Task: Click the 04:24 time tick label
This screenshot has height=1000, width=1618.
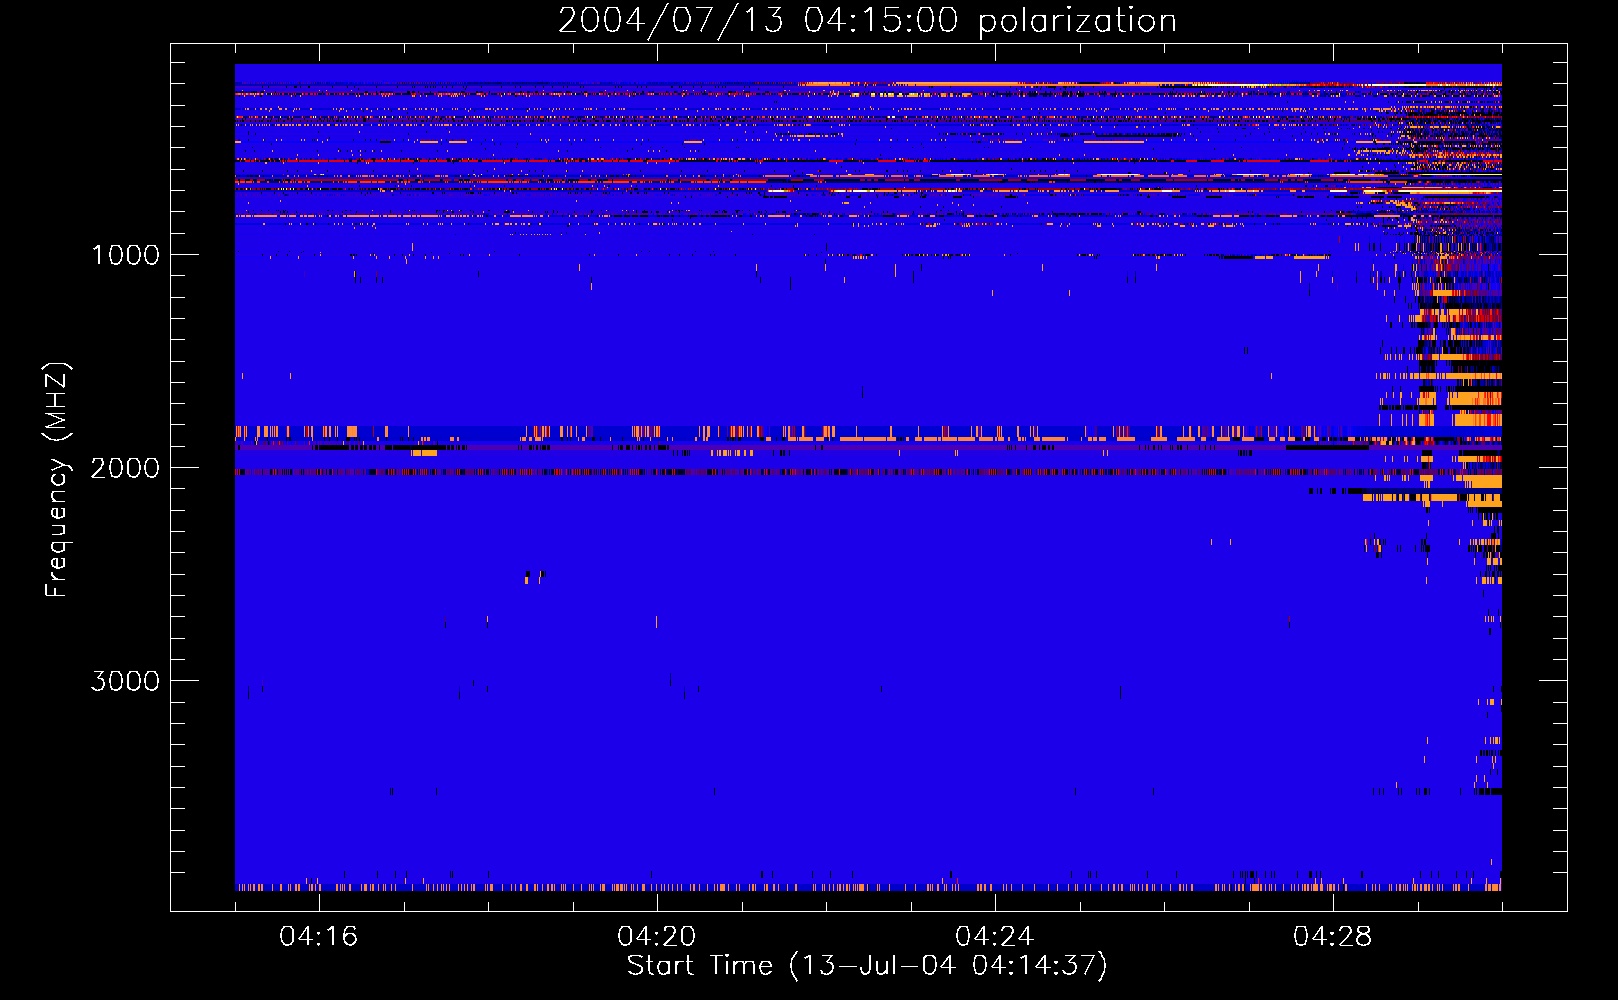Action: 995,936
